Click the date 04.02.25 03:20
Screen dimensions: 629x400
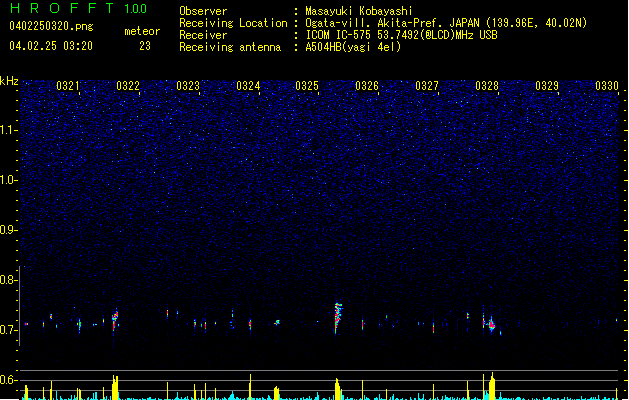coord(51,46)
